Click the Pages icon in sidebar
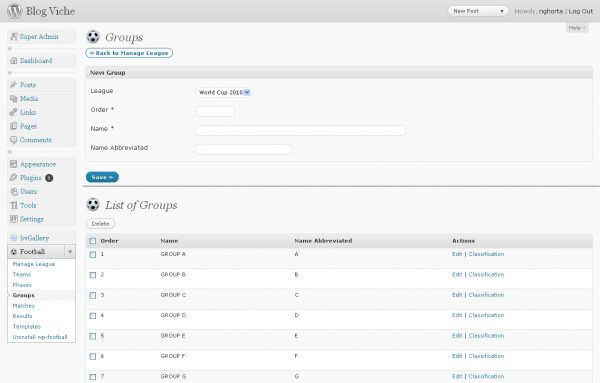The height and width of the screenshot is (383, 600). point(14,126)
